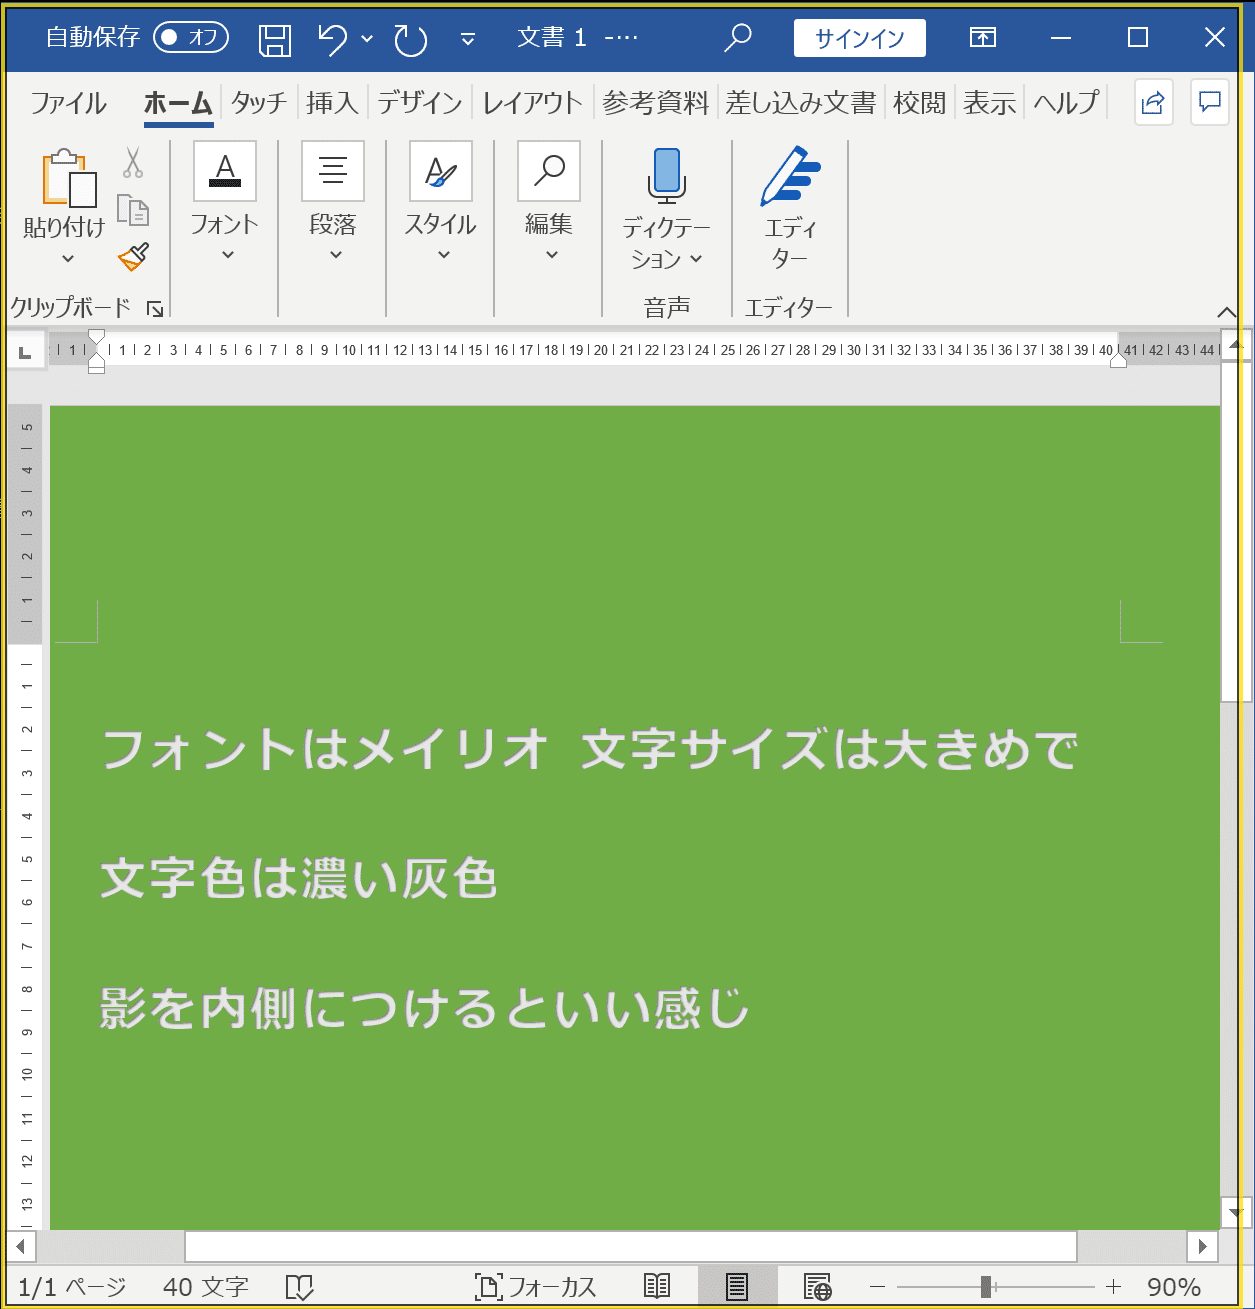1255x1309 pixels.
Task: Click the proofing book icon in status bar
Action: point(300,1287)
